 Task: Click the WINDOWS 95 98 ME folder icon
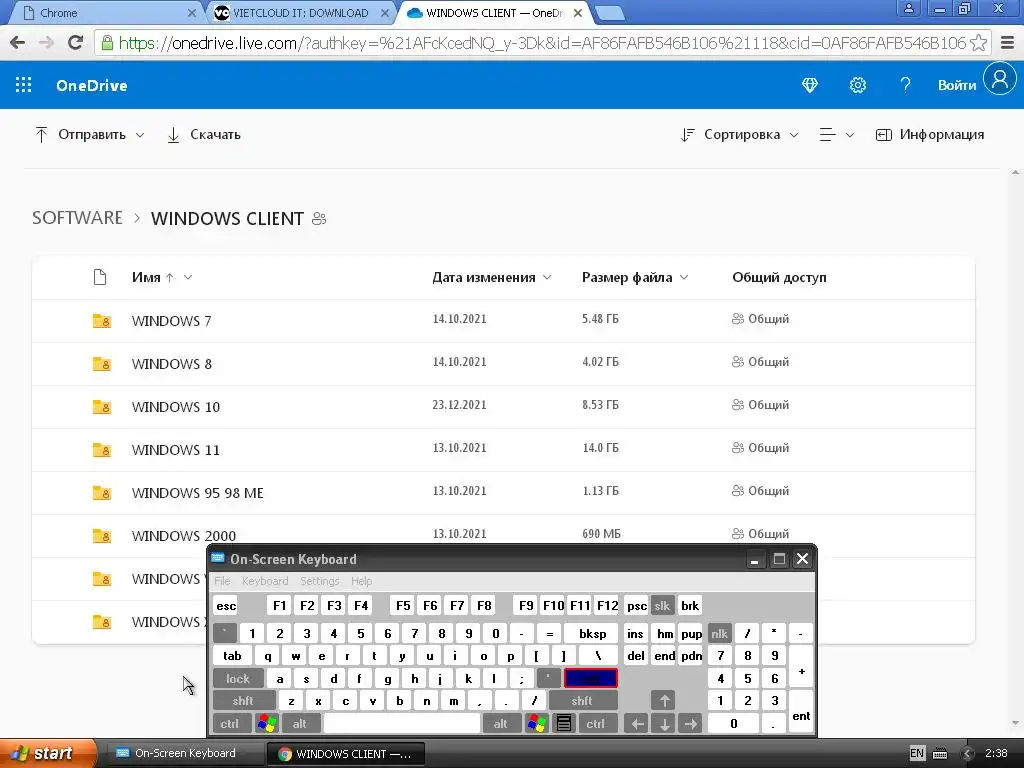tap(101, 493)
